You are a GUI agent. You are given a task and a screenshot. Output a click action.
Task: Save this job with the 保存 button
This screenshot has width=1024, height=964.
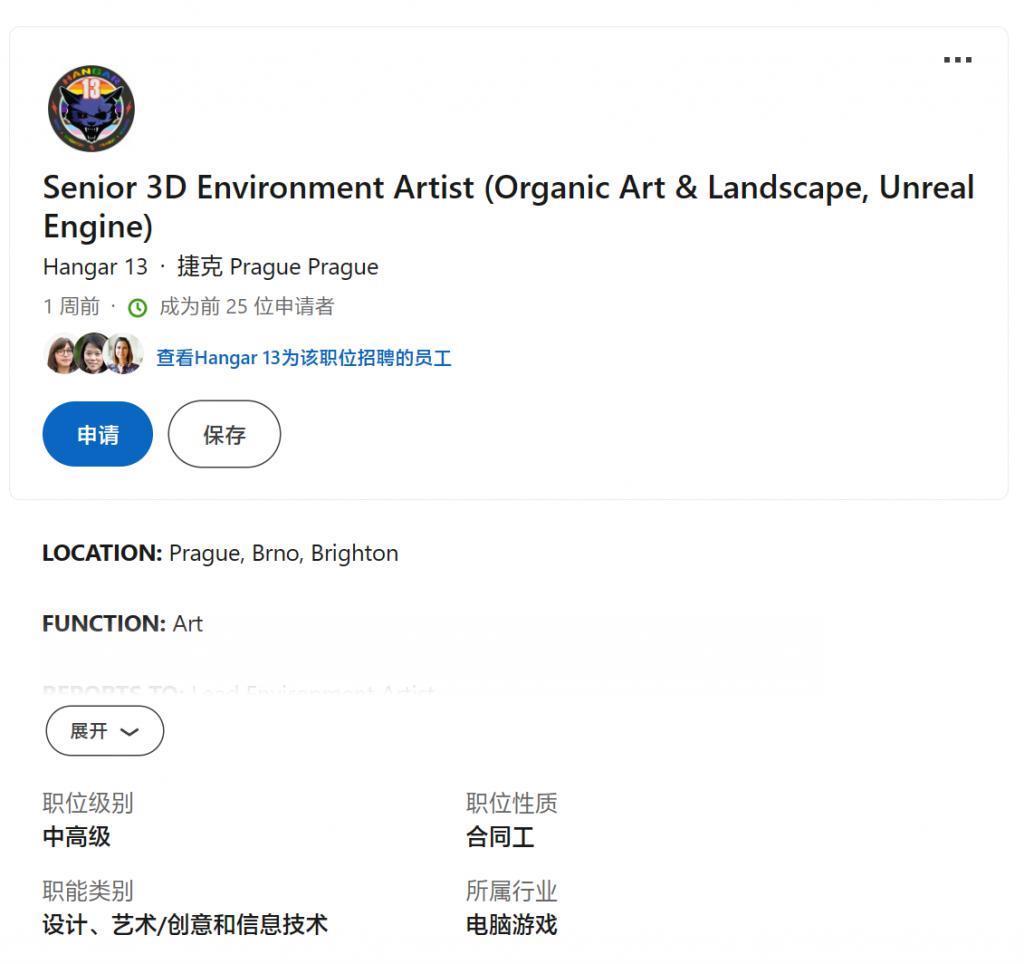[224, 434]
